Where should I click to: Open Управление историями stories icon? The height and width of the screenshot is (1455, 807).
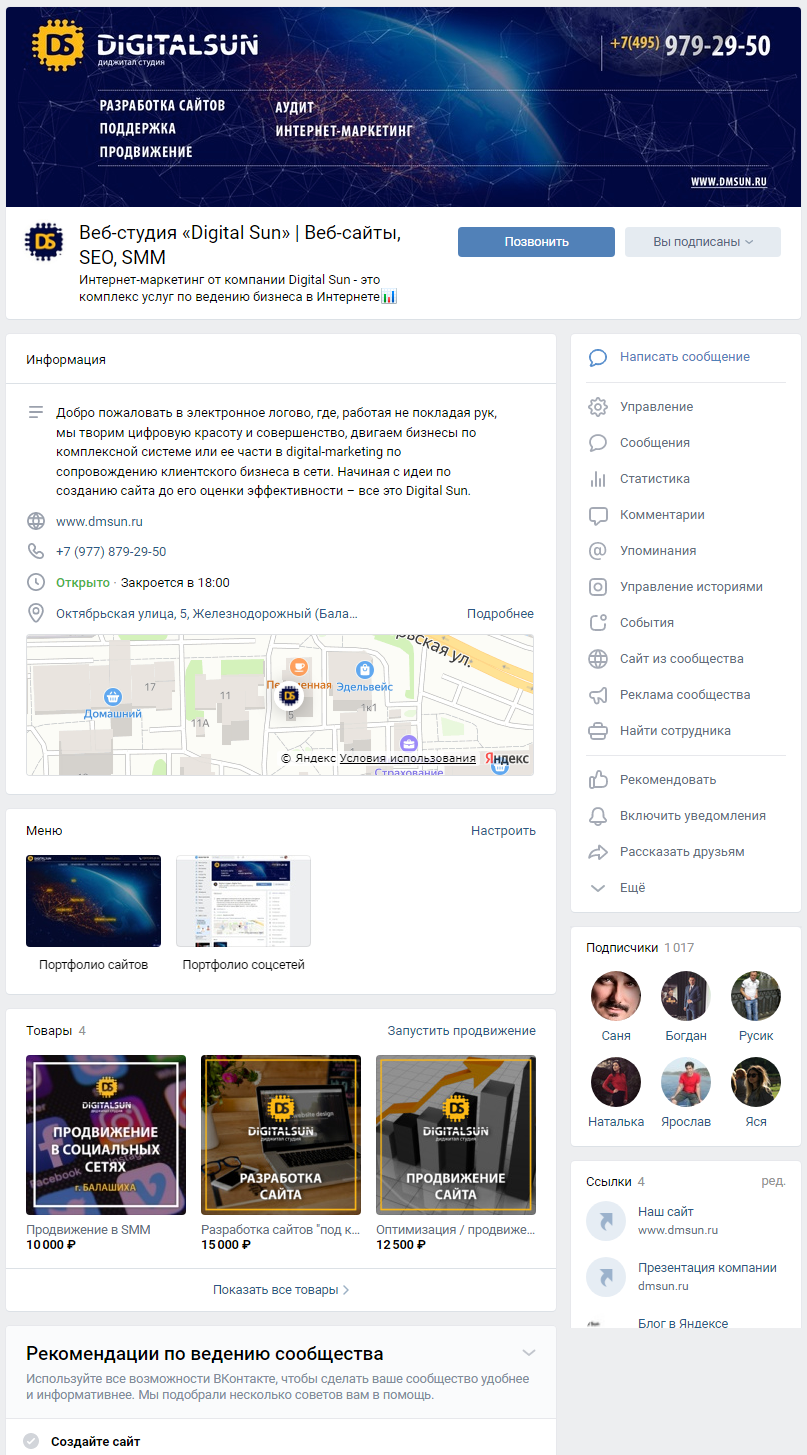598,586
